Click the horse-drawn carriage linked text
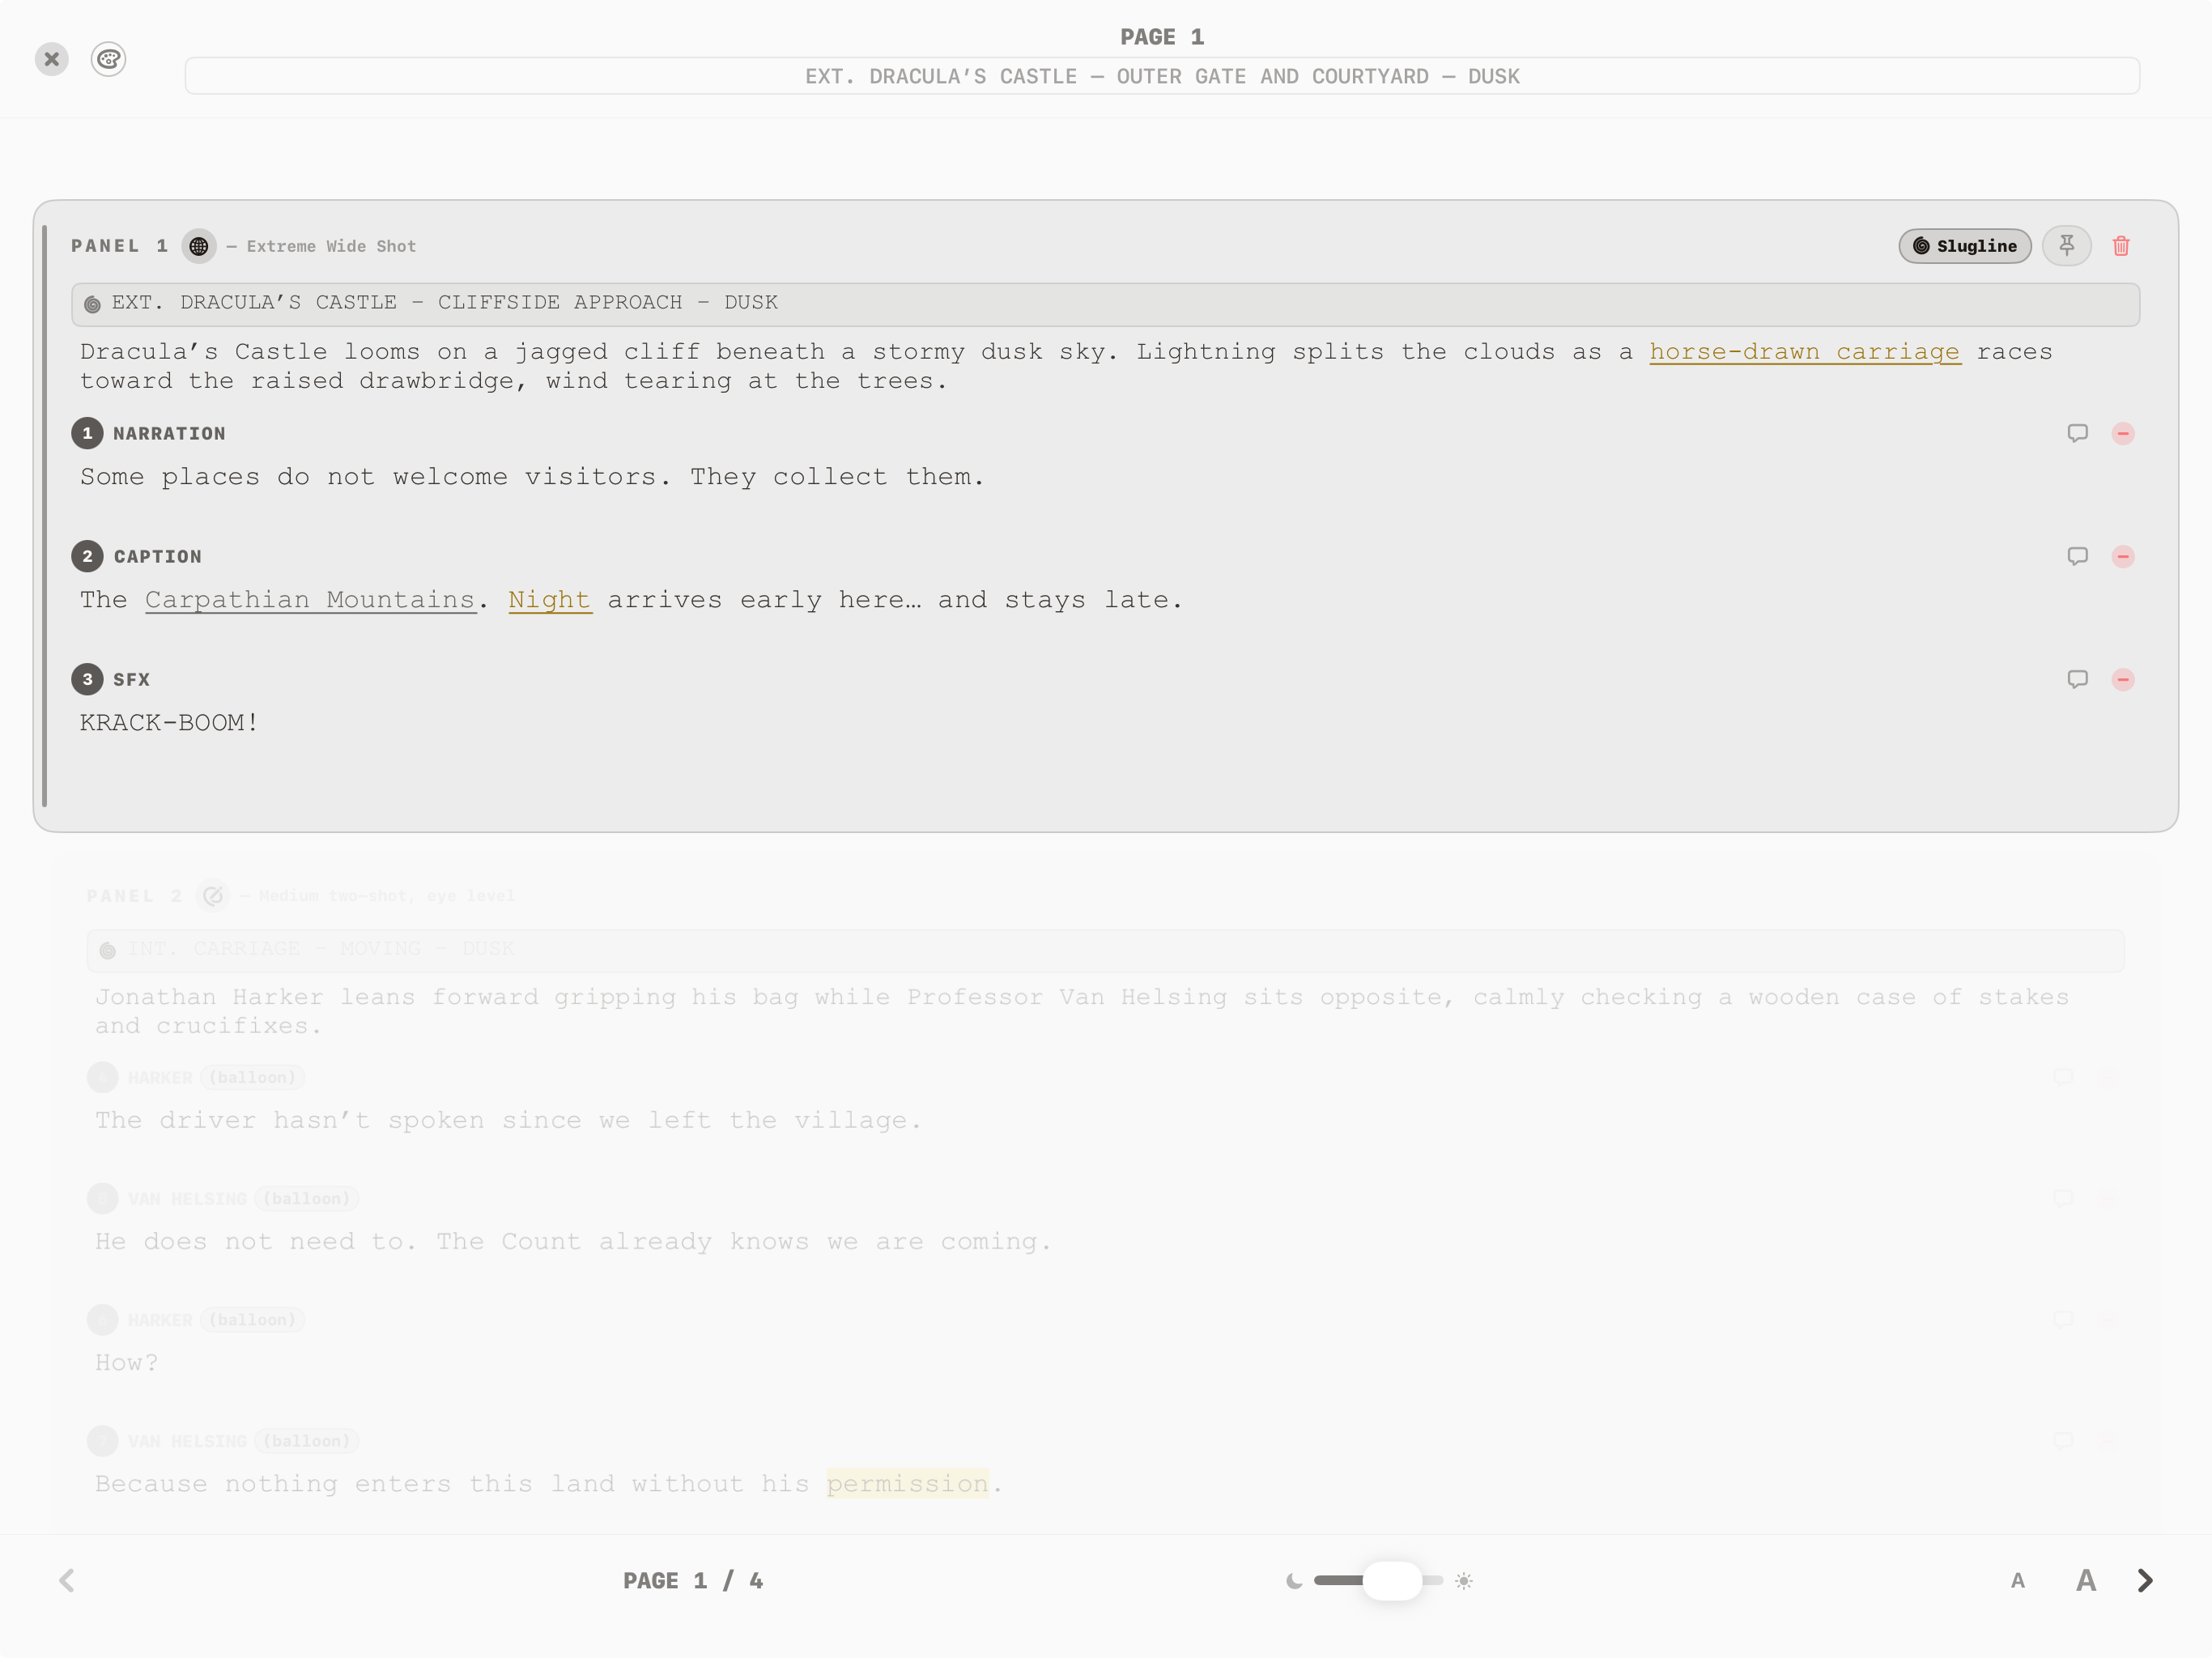This screenshot has height=1658, width=2212. coord(1805,352)
